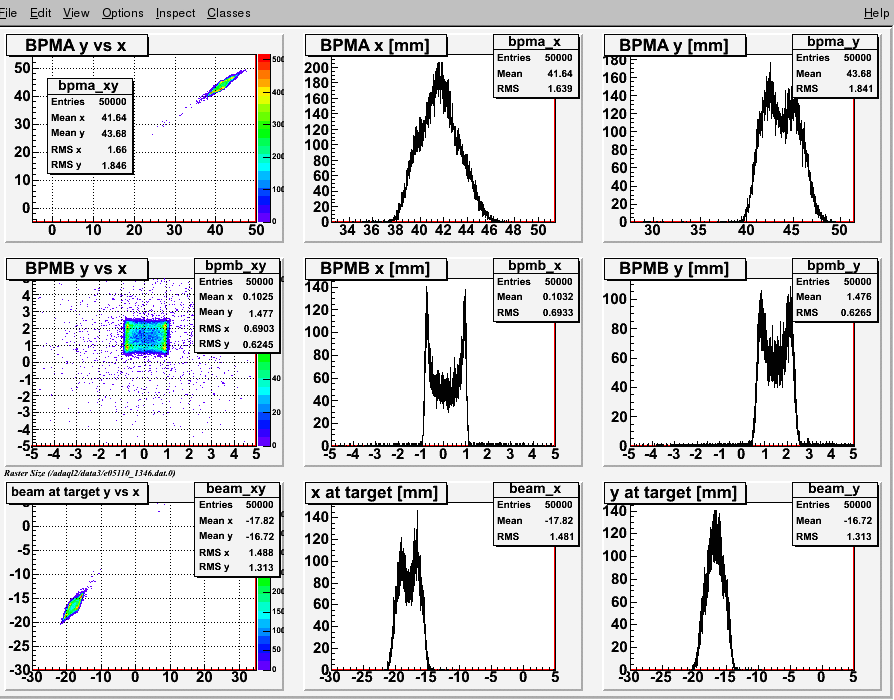Click the BPMA color palette scale
This screenshot has width=894, height=700.
point(264,138)
